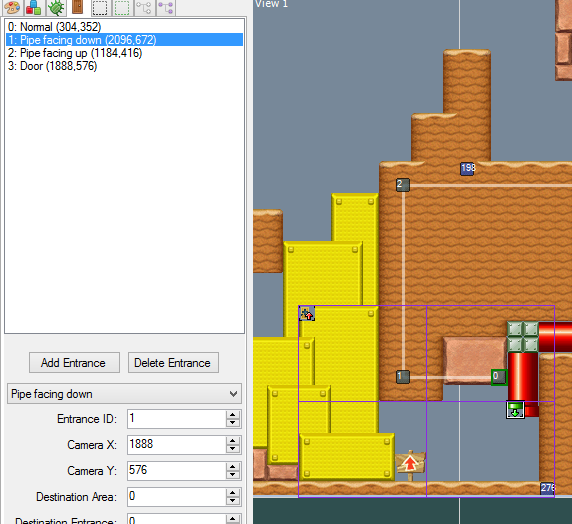Image resolution: width=572 pixels, height=524 pixels.
Task: Open the 'Pipe facing down' type dropdown
Action: tap(124, 393)
